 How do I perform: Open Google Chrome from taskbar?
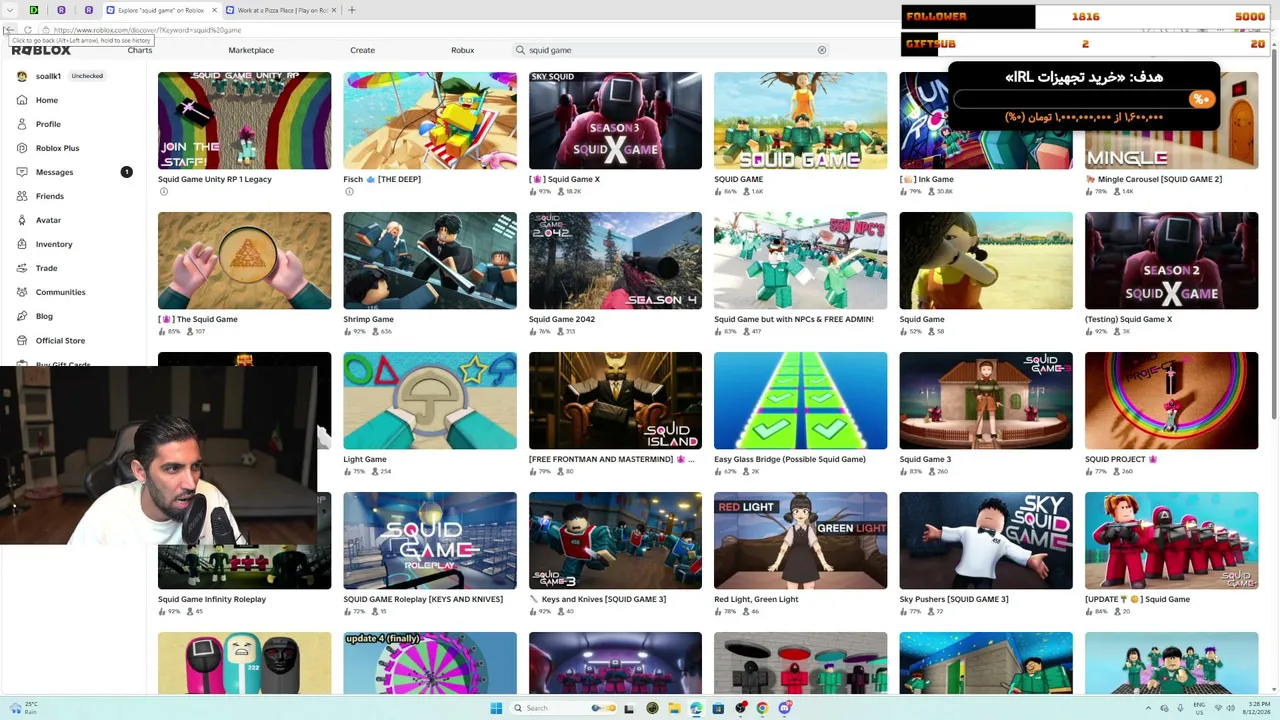762,708
